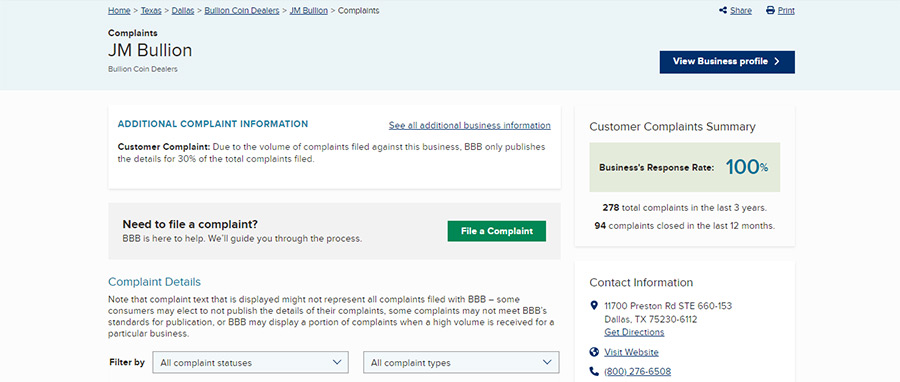Click the Filter by label
This screenshot has width=900, height=382.
click(127, 362)
